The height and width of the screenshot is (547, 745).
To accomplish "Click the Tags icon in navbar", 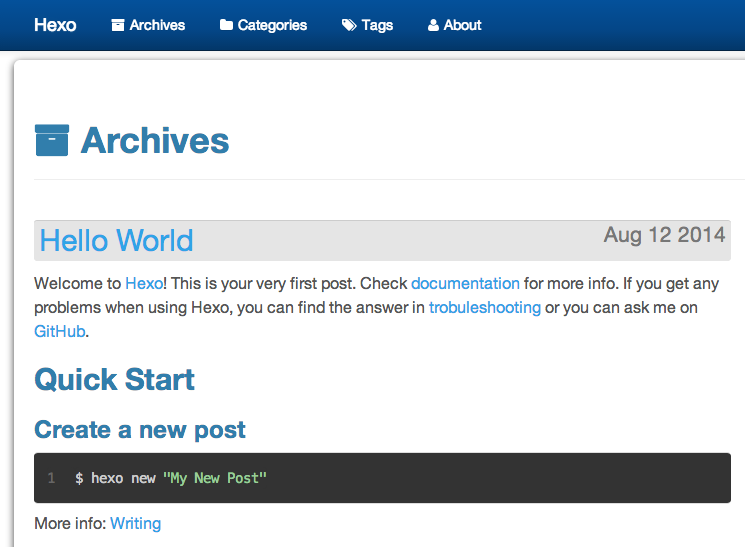I will (349, 25).
